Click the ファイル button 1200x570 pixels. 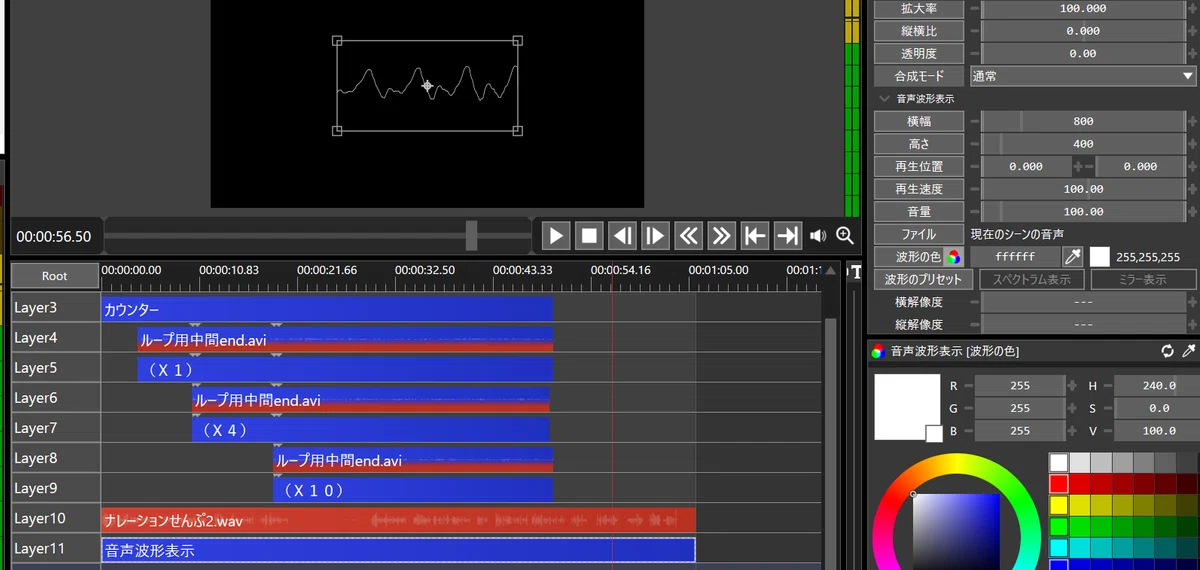click(919, 234)
